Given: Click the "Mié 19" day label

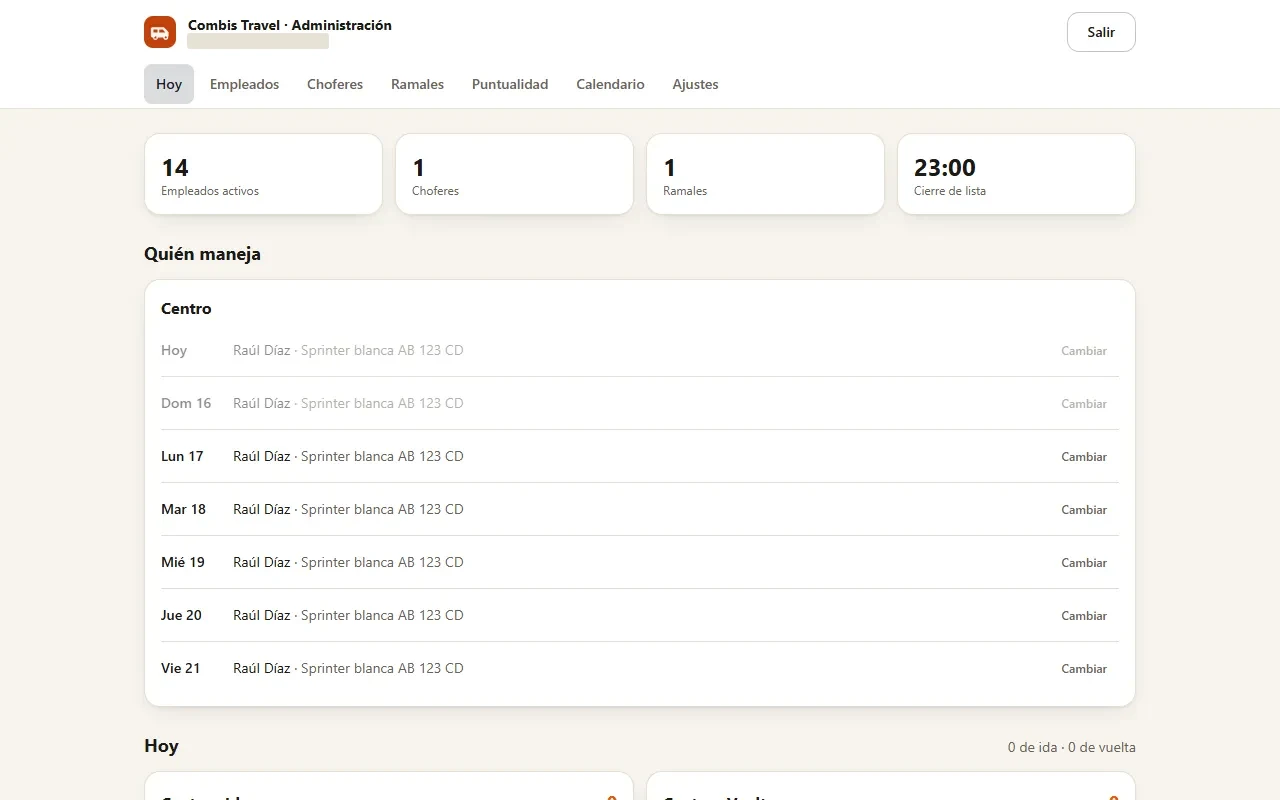Looking at the screenshot, I should tap(183, 562).
